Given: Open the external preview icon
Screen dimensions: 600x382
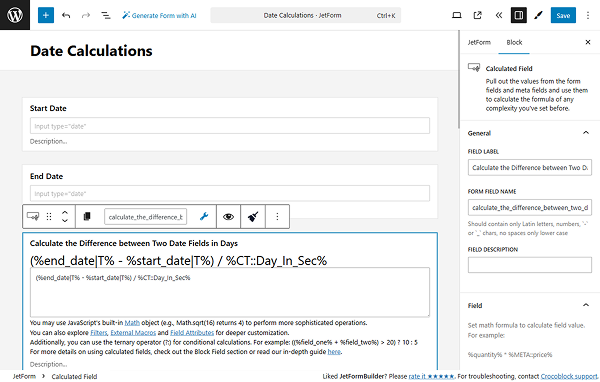Looking at the screenshot, I should point(478,15).
